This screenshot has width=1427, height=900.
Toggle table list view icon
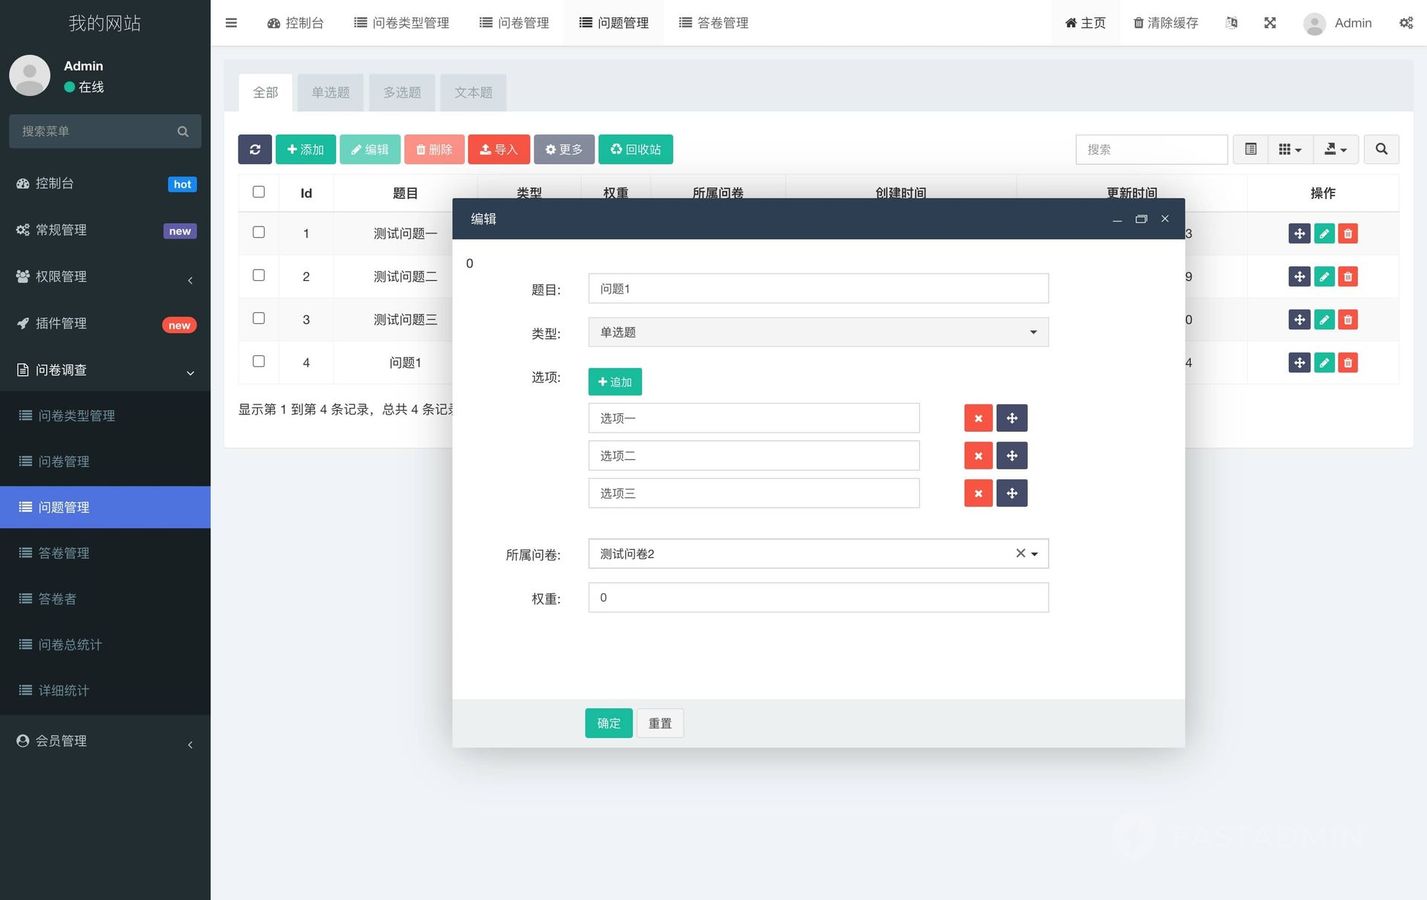point(1250,149)
